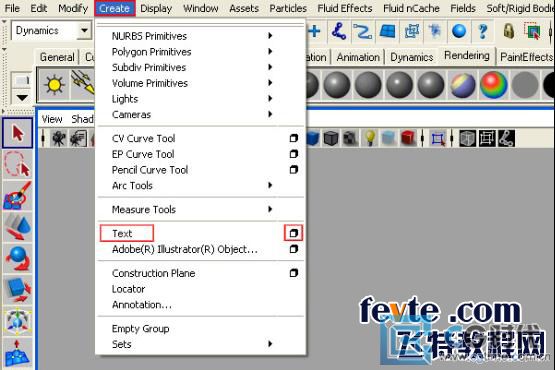Click the spotlight shelf icon
Viewport: 555px width, 370px height.
83,84
